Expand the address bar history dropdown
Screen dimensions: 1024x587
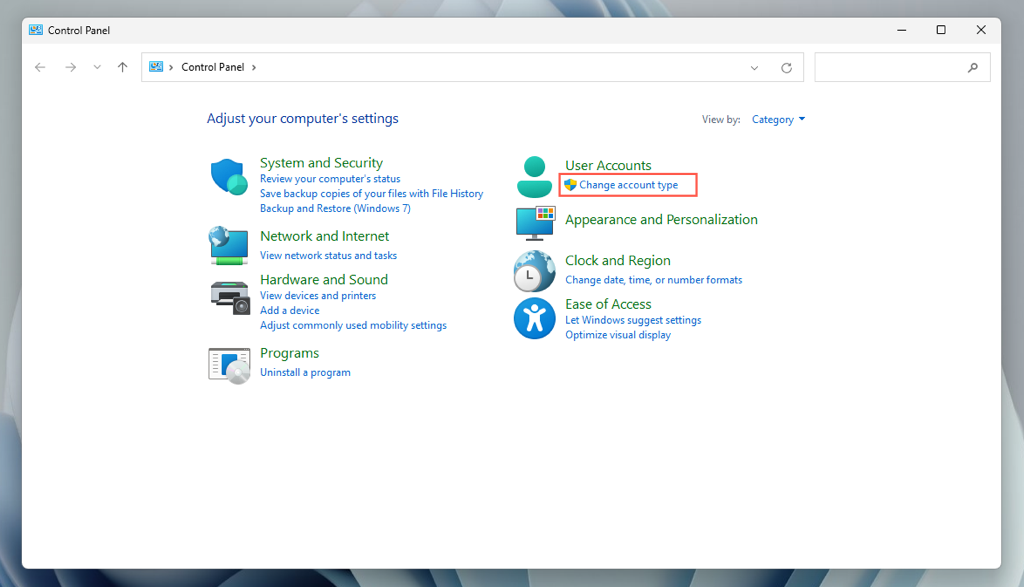click(x=754, y=68)
